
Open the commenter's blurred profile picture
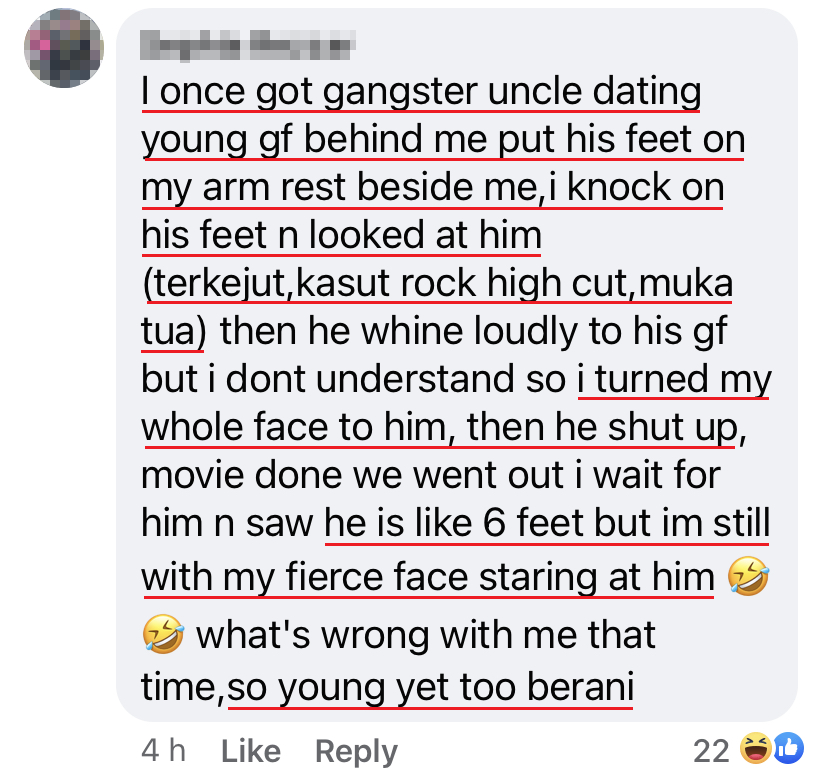[64, 47]
